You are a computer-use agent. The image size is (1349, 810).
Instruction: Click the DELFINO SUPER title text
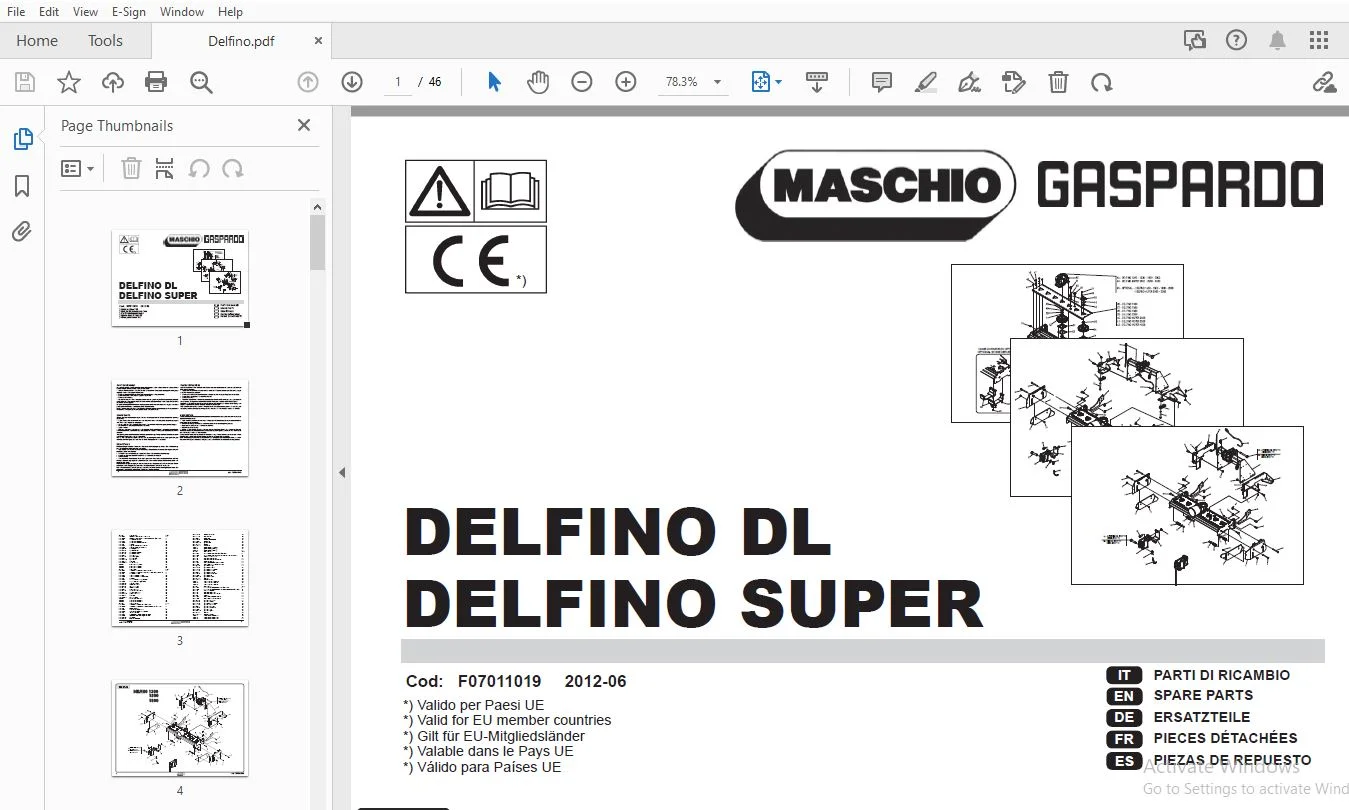coord(694,604)
